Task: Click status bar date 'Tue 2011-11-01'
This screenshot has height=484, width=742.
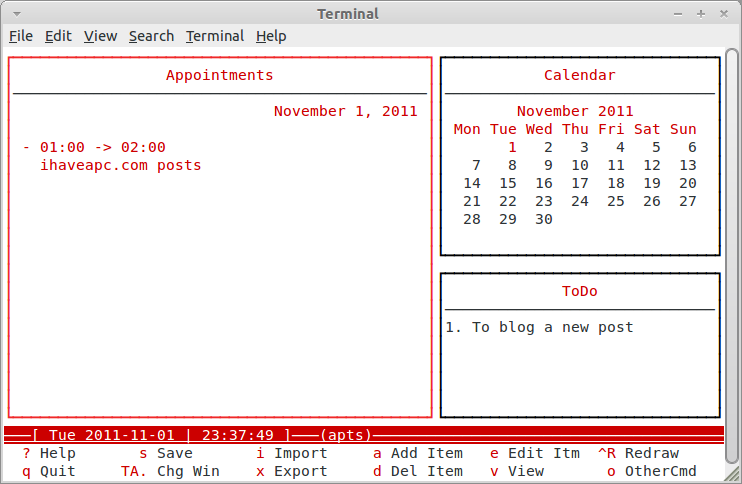Action: coord(112,435)
